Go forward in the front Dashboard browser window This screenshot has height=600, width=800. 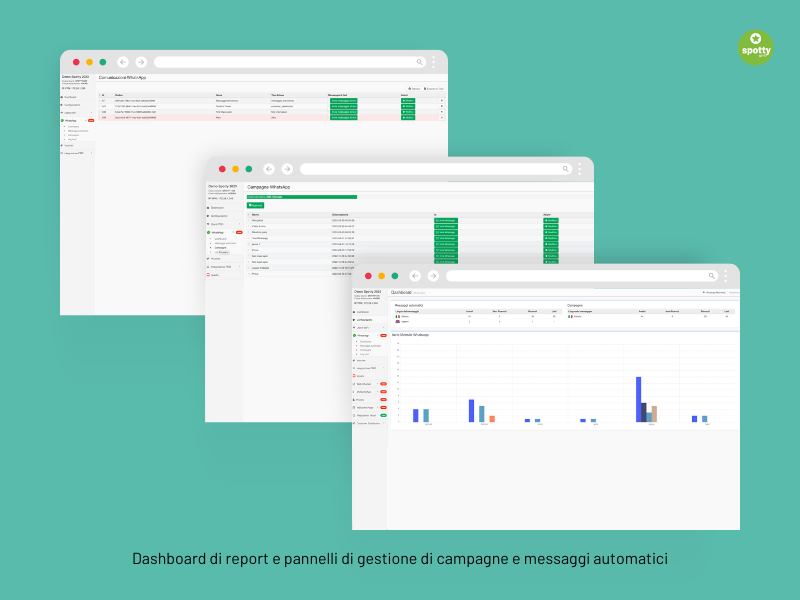click(433, 276)
